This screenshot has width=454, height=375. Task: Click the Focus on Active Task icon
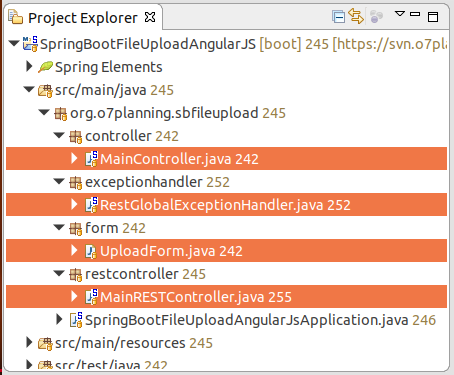[x=376, y=16]
